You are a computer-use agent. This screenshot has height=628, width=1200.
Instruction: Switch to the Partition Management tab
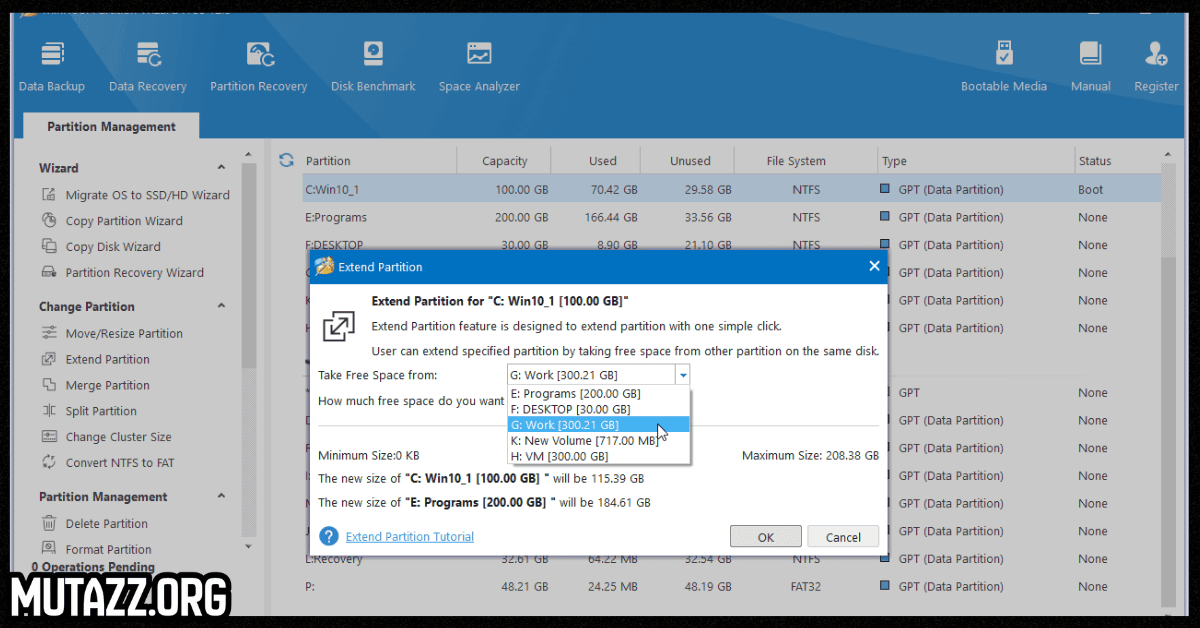point(109,126)
